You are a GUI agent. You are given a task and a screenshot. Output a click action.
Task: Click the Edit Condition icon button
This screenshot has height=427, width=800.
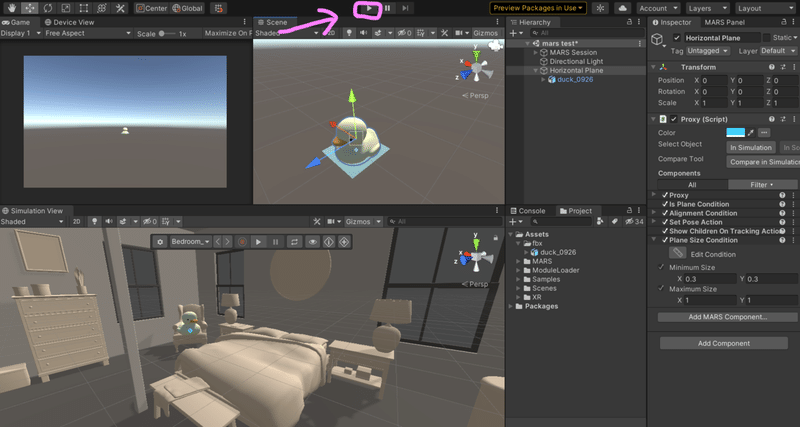(678, 253)
